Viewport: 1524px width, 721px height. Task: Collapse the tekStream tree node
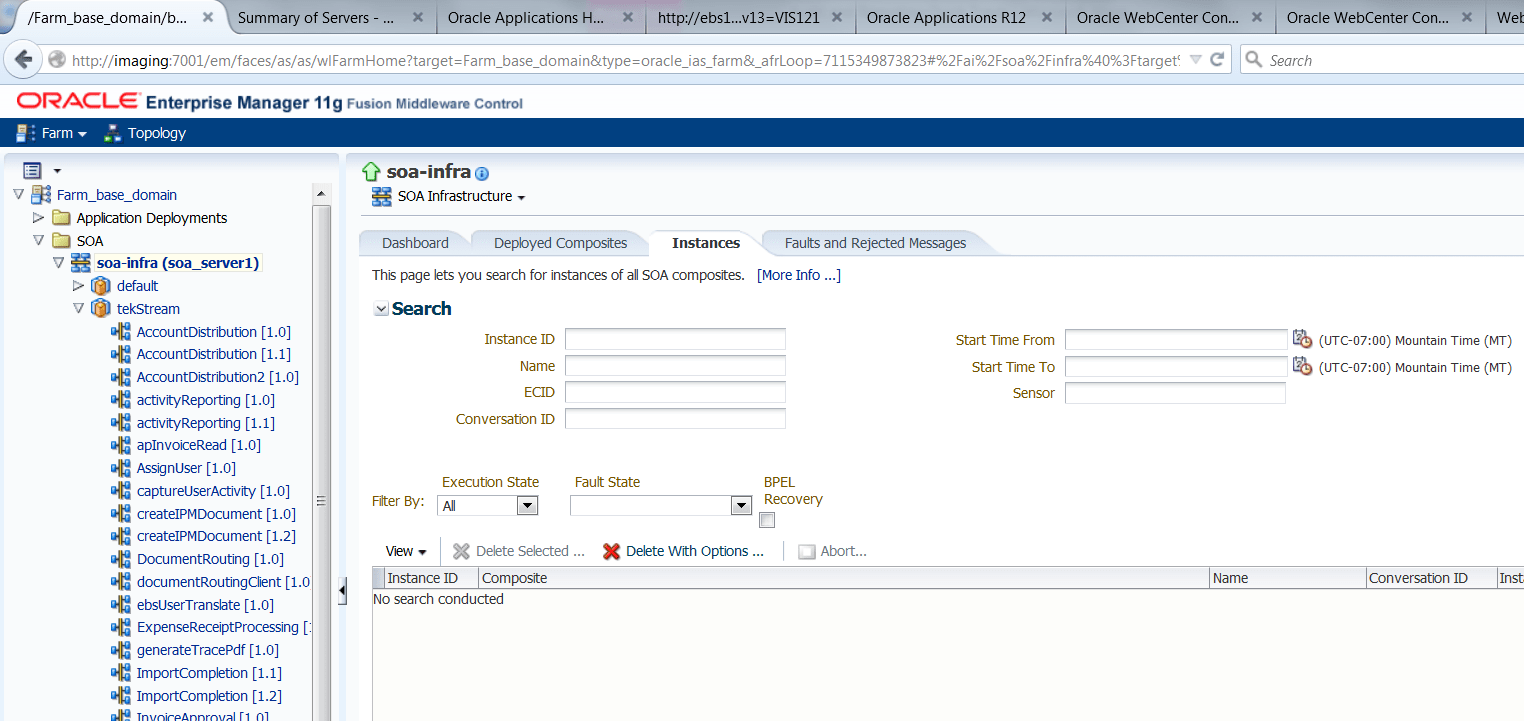tap(79, 309)
